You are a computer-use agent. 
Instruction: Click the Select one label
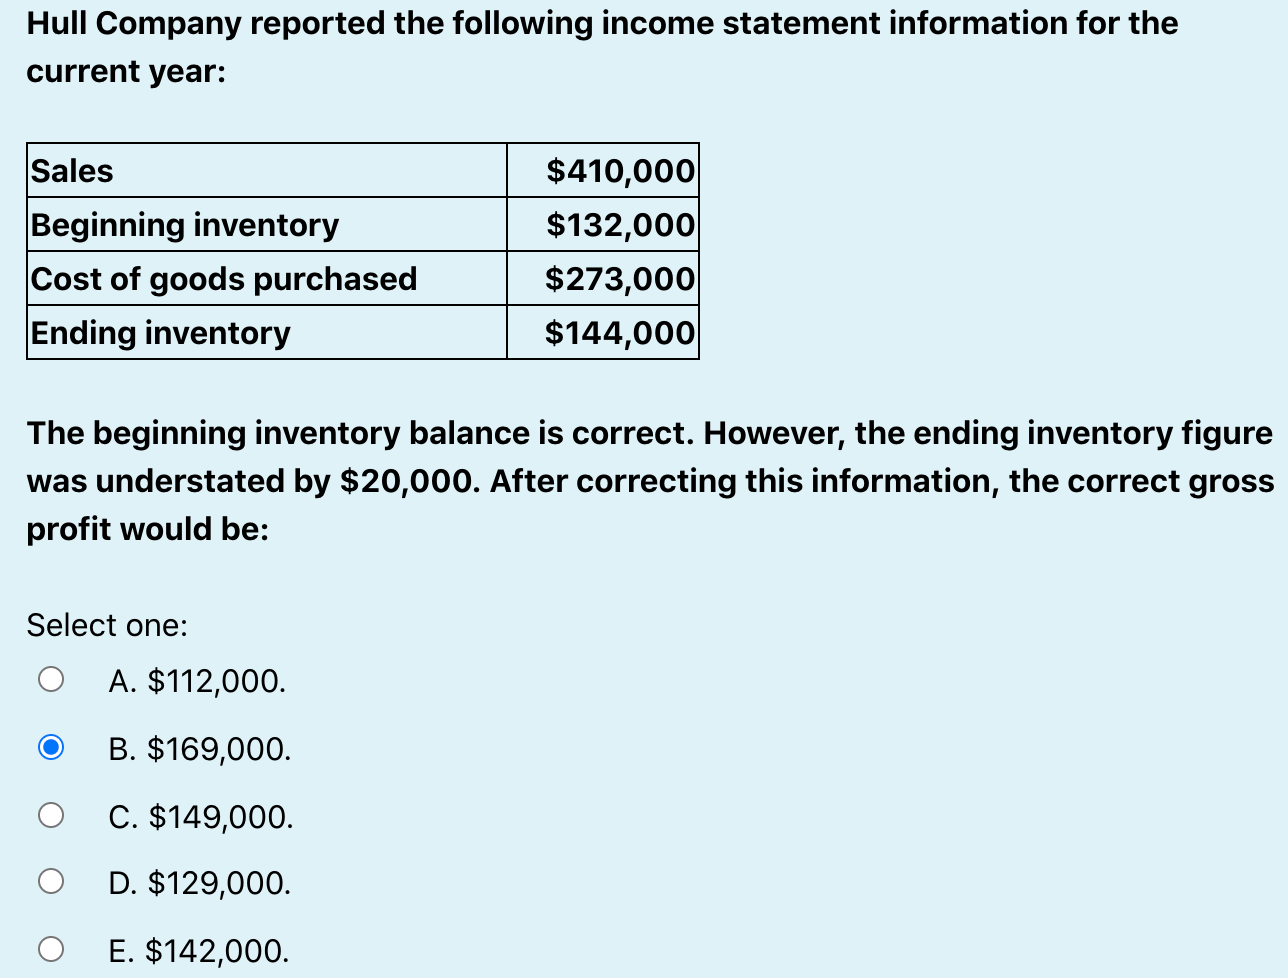coord(106,625)
